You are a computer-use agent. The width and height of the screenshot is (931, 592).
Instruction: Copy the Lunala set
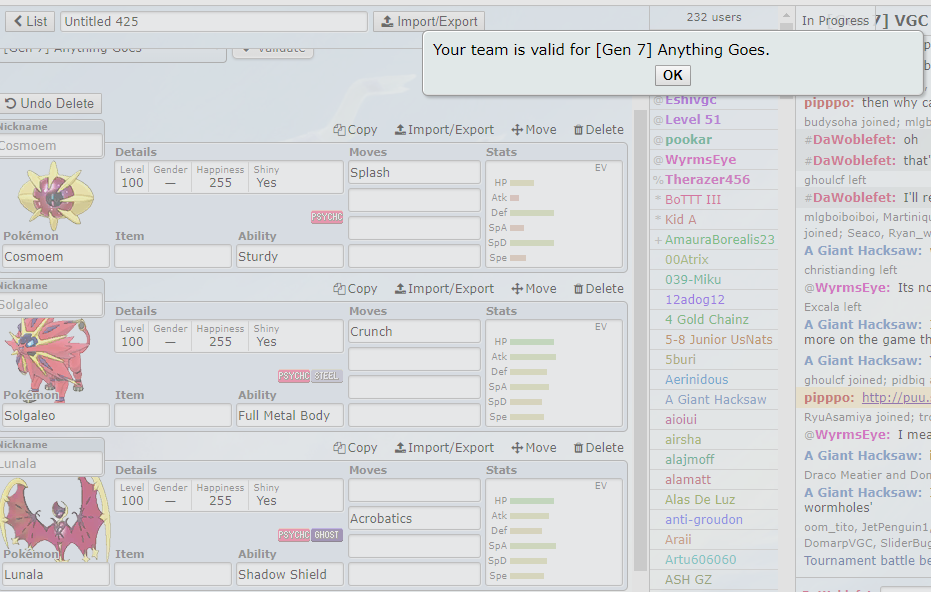click(x=356, y=448)
